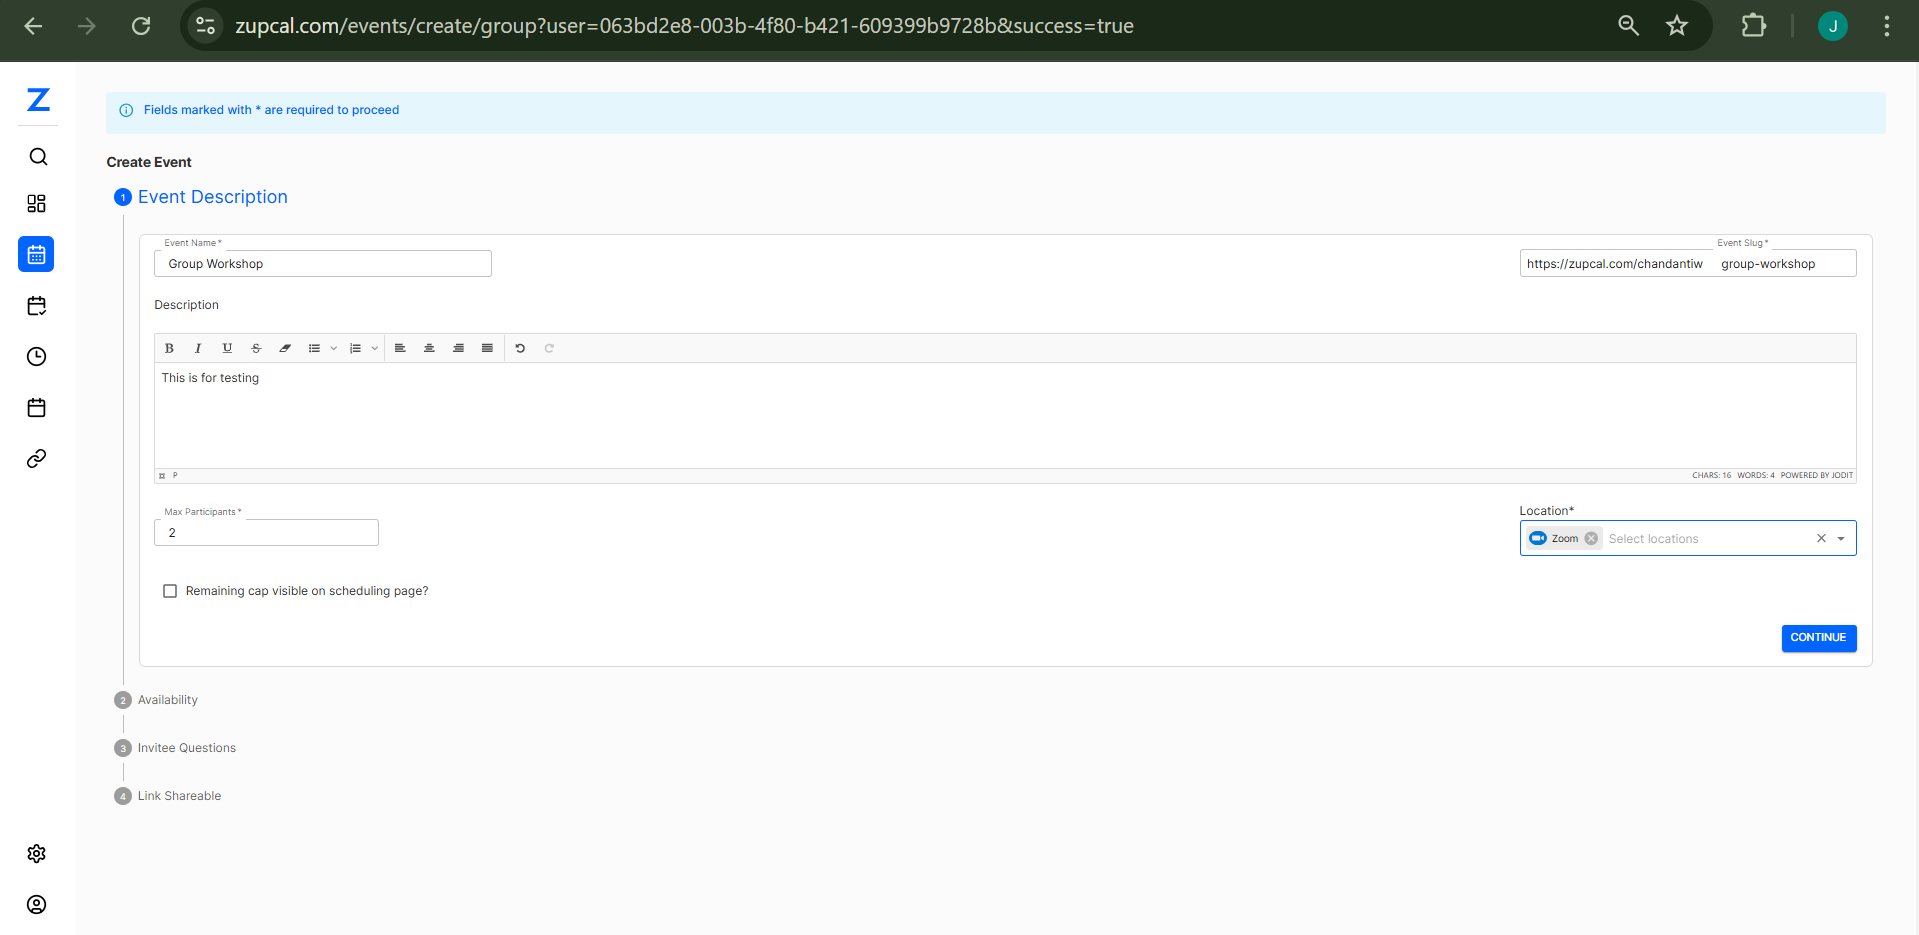Bookmark this page with the star icon
Viewport: 1919px width, 935px height.
[x=1677, y=26]
